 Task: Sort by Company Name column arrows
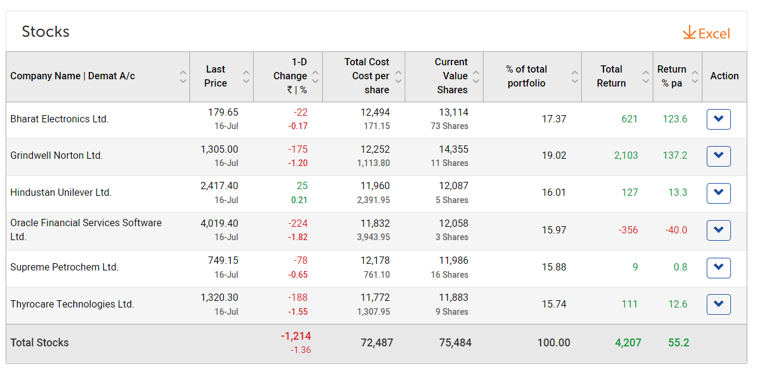[183, 76]
